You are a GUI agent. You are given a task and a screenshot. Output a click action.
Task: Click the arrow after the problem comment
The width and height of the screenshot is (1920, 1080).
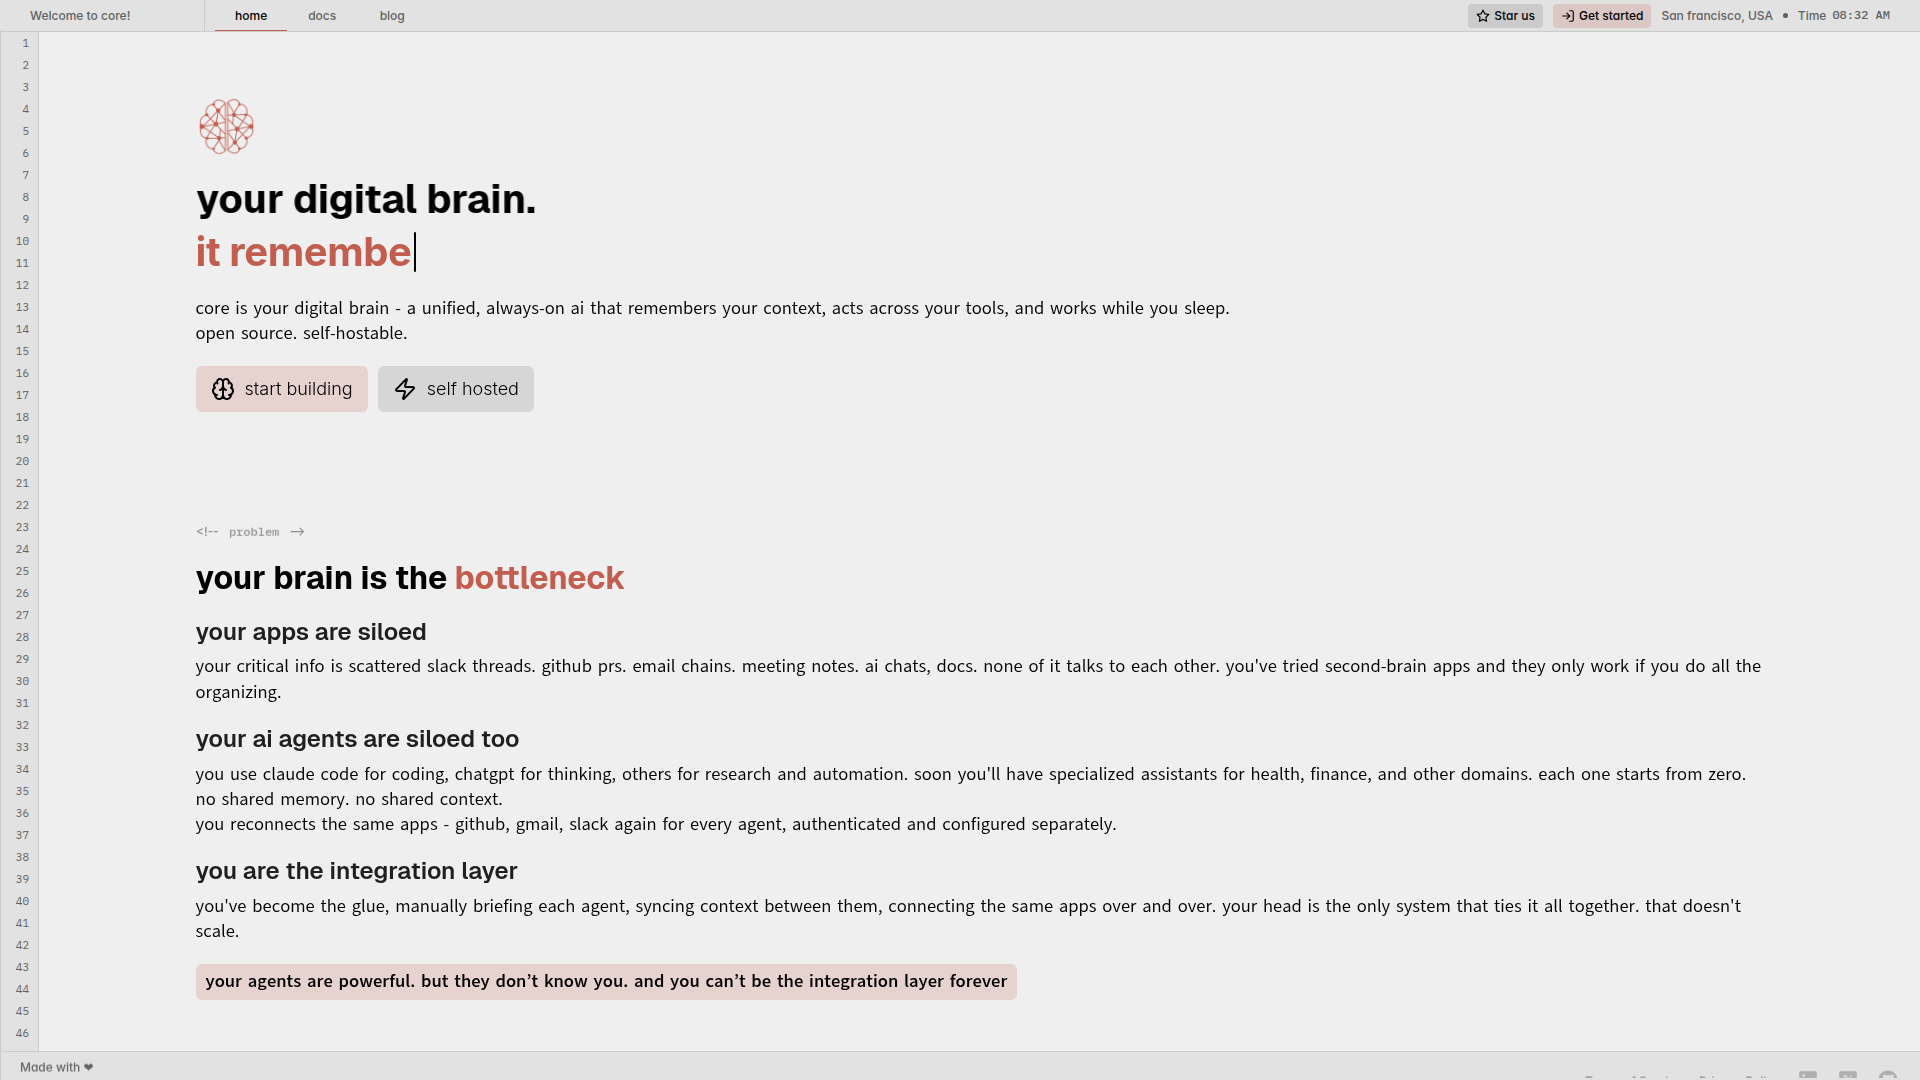click(x=297, y=532)
